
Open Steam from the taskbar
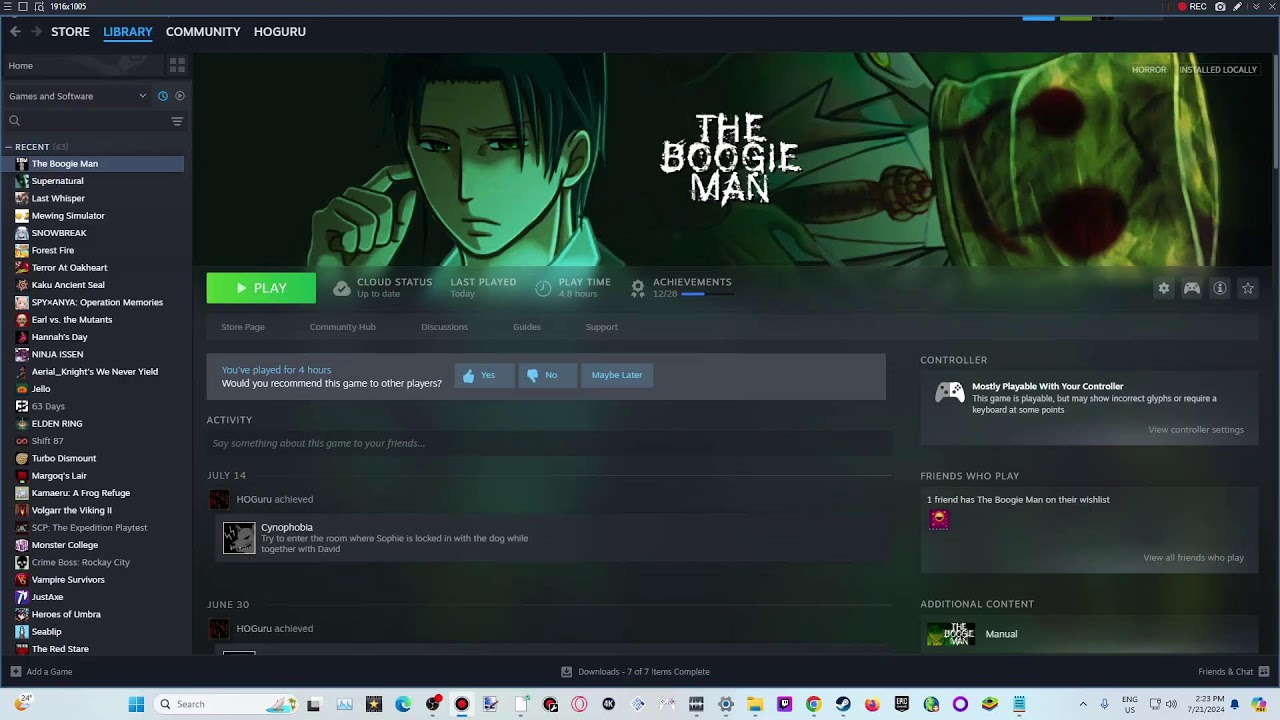click(x=843, y=704)
